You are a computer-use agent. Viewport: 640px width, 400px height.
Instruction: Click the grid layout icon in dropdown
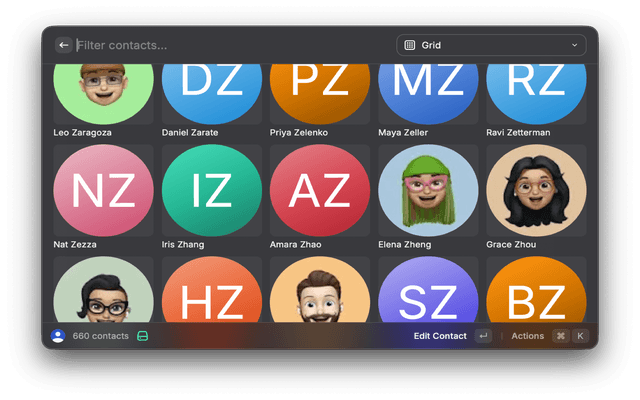click(410, 45)
